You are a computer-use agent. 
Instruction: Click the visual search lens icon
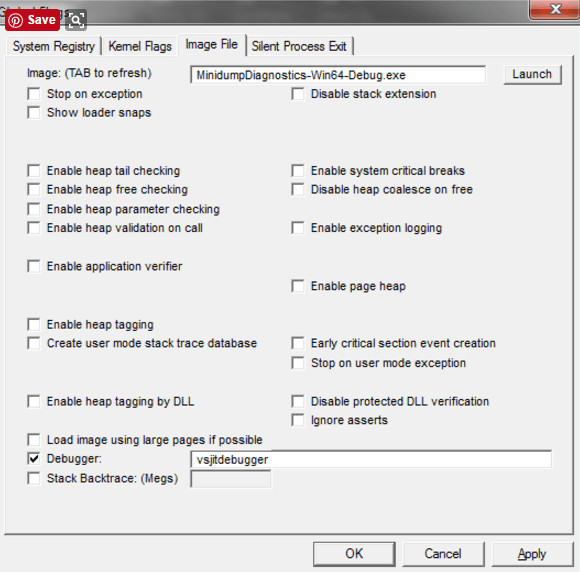pos(76,20)
